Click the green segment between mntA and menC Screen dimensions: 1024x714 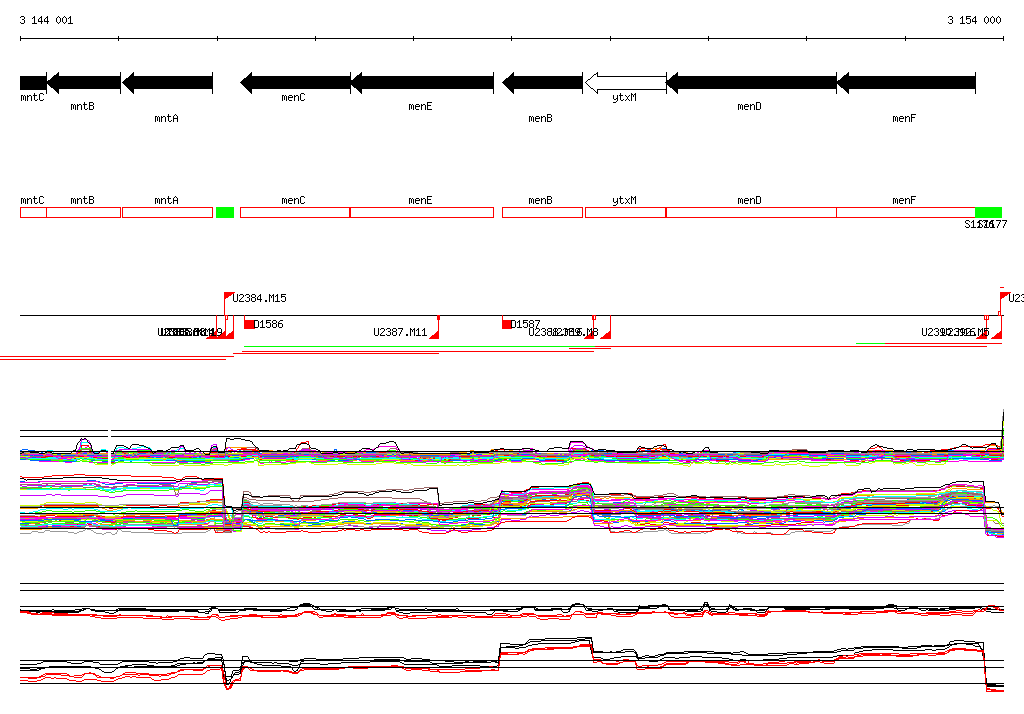tap(224, 212)
